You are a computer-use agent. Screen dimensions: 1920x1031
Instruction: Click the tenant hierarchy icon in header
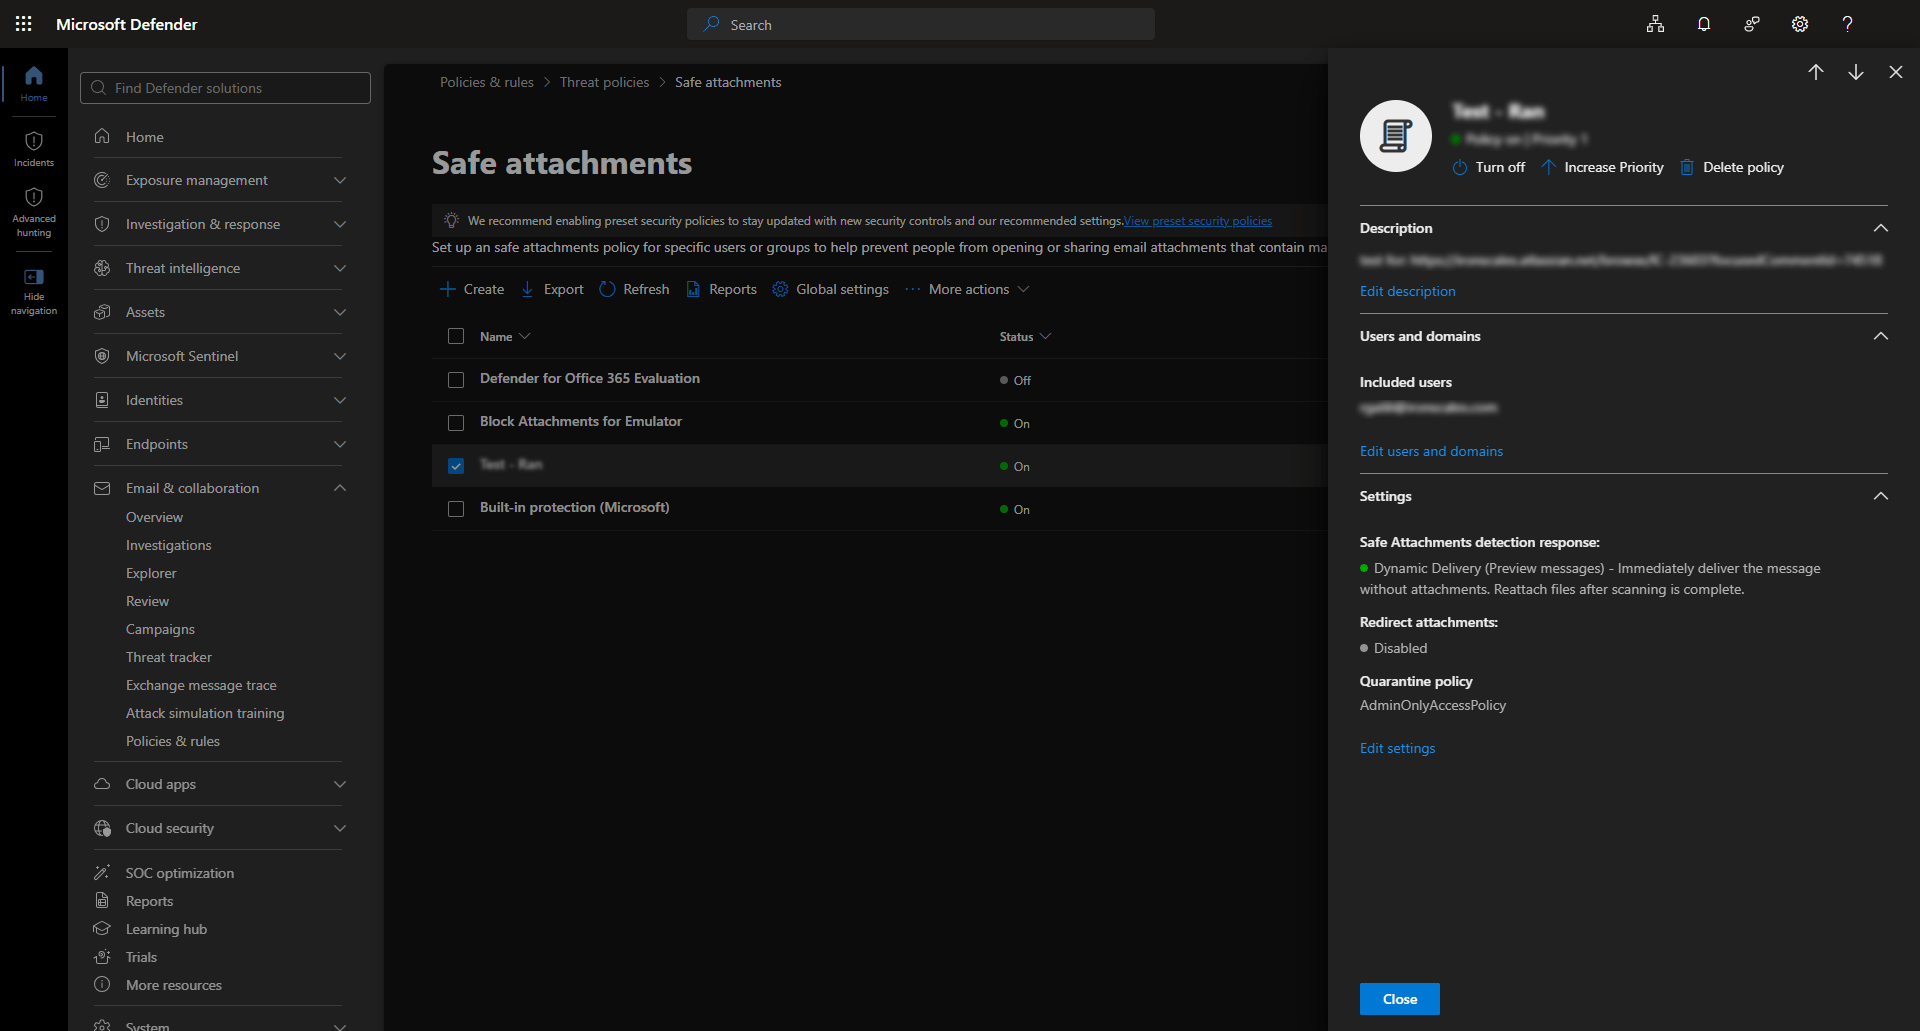click(1656, 24)
